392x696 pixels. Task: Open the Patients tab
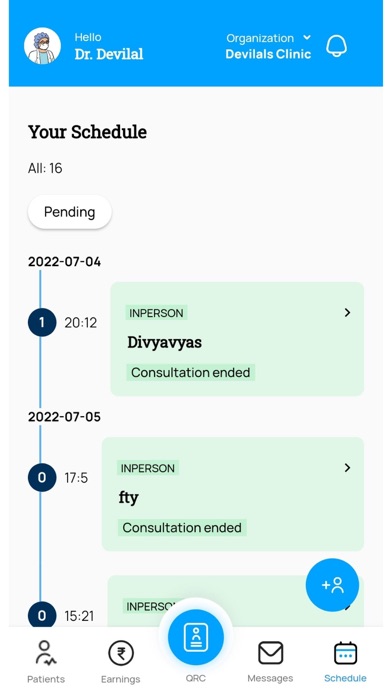tap(46, 661)
